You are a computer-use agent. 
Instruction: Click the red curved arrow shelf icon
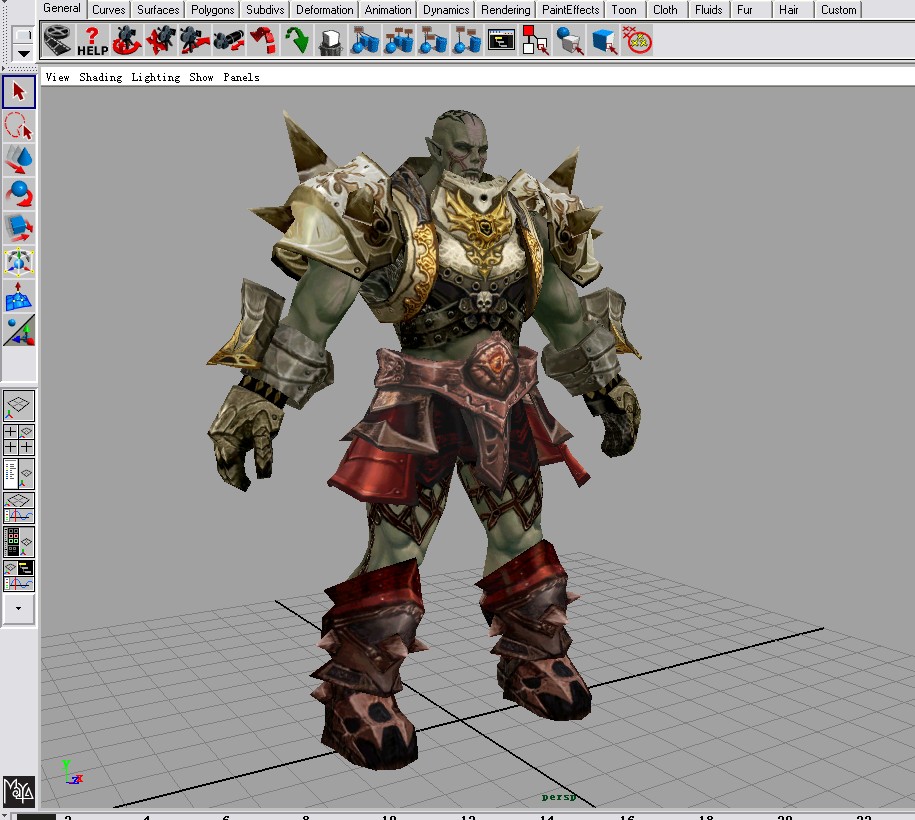(263, 40)
